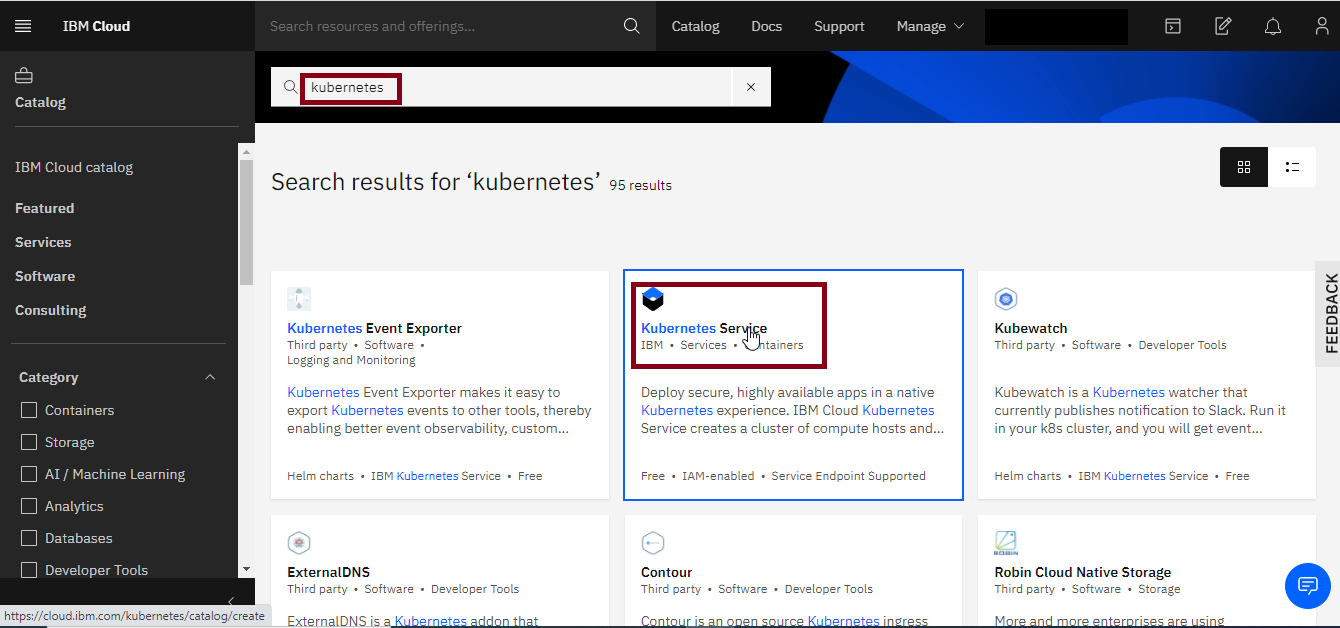The width and height of the screenshot is (1340, 628).
Task: Open the hamburger navigation menu
Action: [x=23, y=26]
